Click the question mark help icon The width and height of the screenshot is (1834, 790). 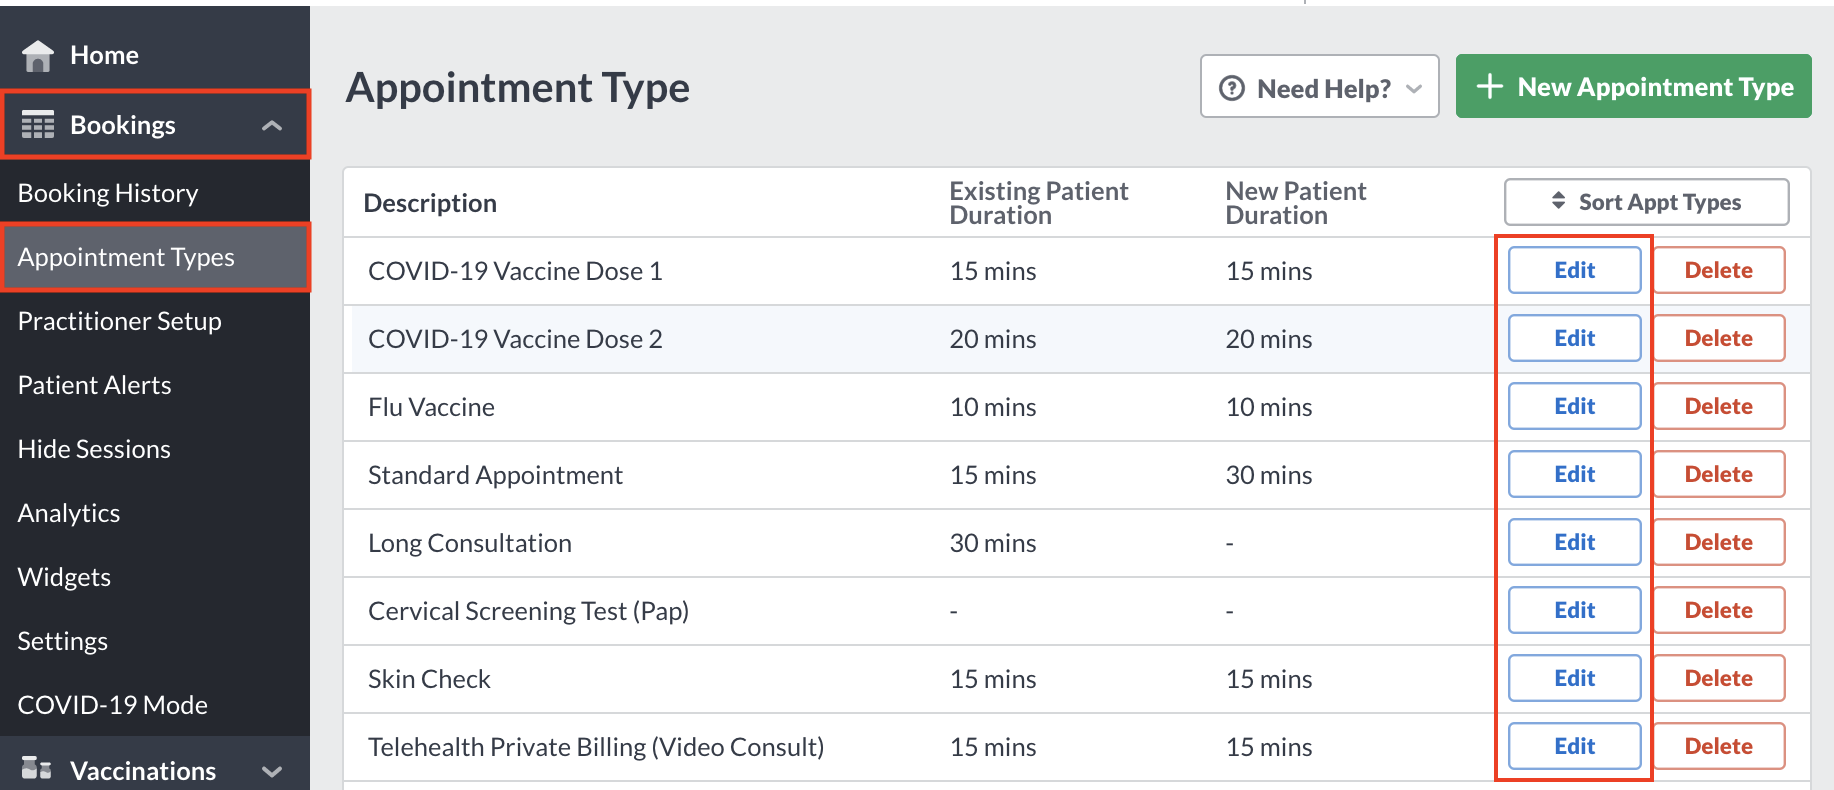pyautogui.click(x=1232, y=88)
